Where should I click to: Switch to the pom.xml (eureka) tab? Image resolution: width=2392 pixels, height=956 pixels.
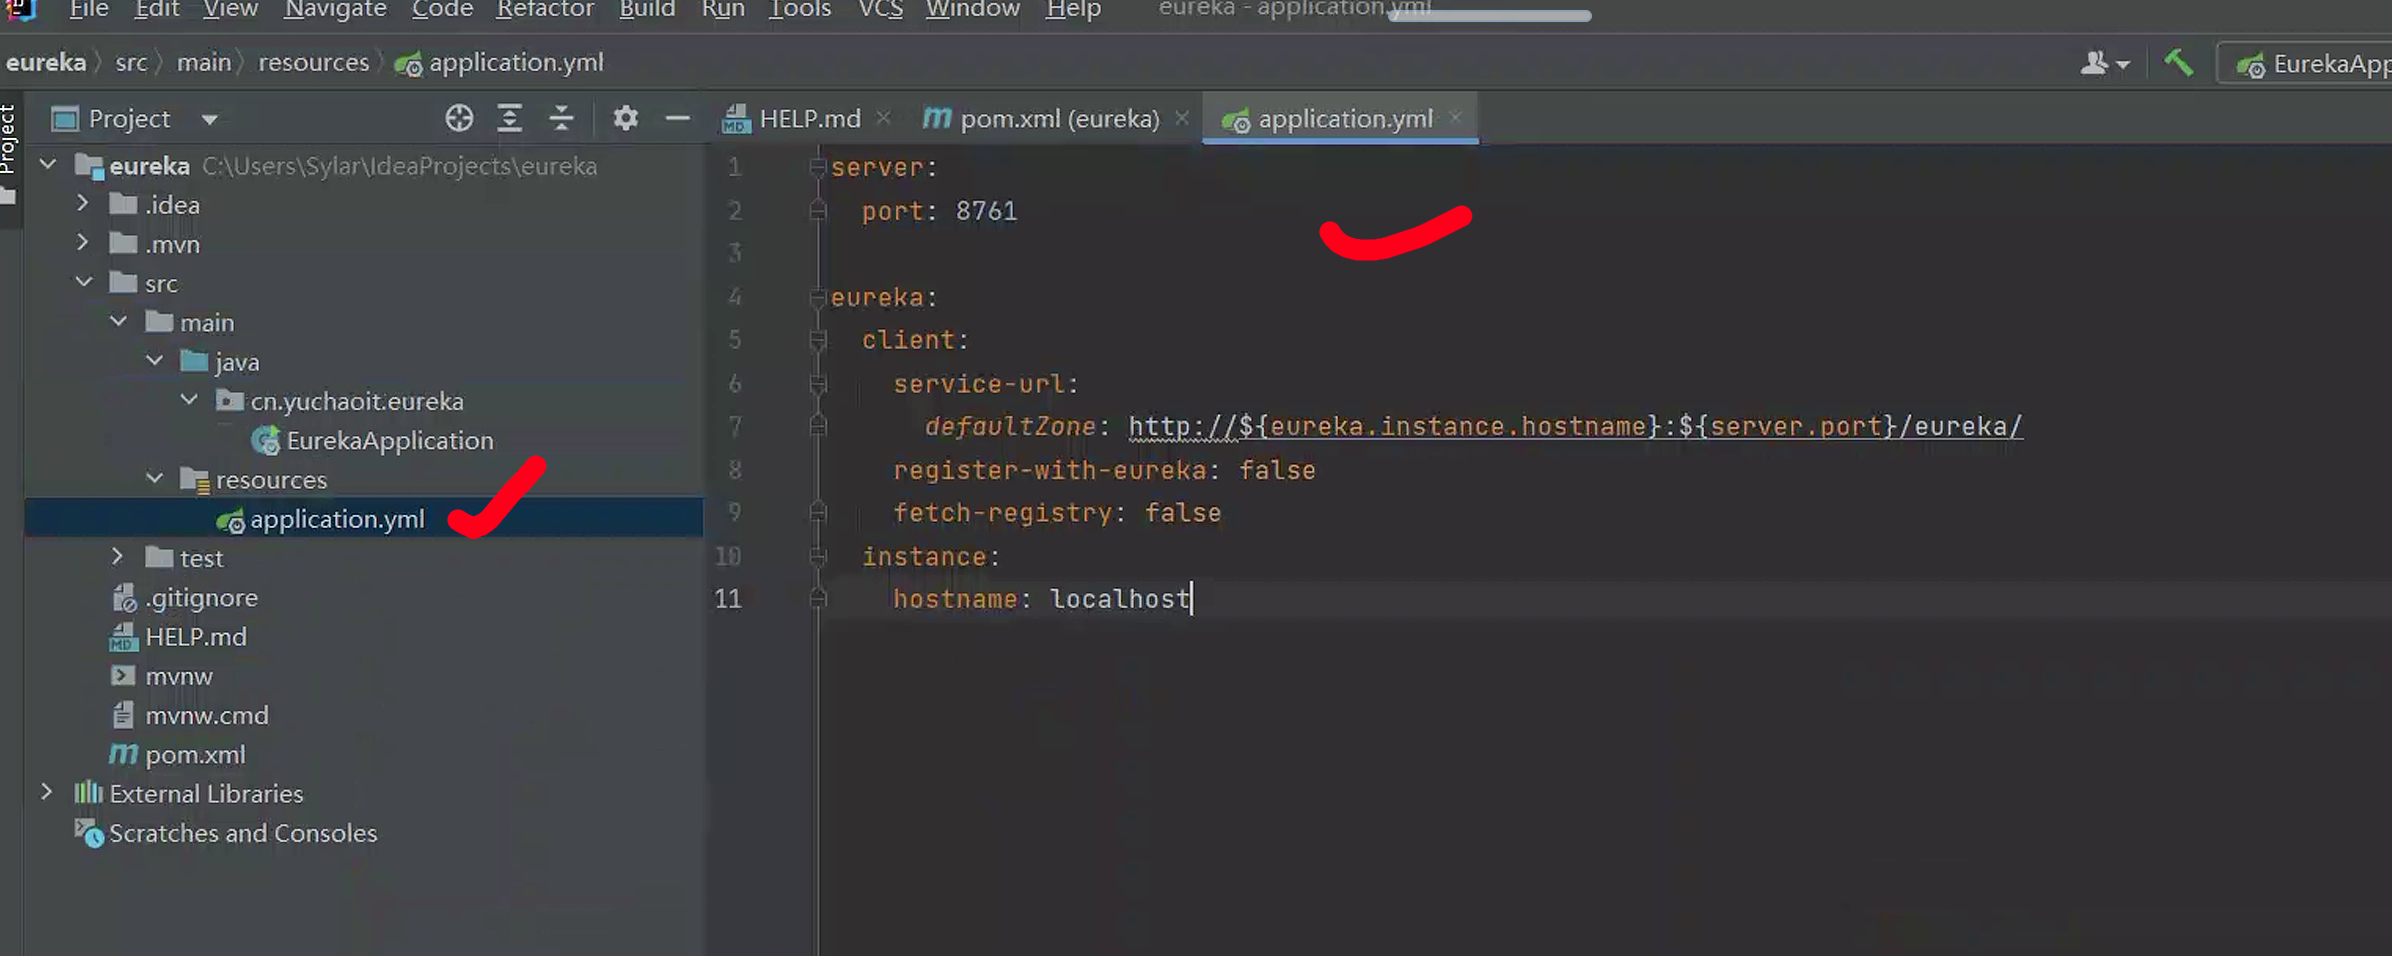coord(1058,119)
